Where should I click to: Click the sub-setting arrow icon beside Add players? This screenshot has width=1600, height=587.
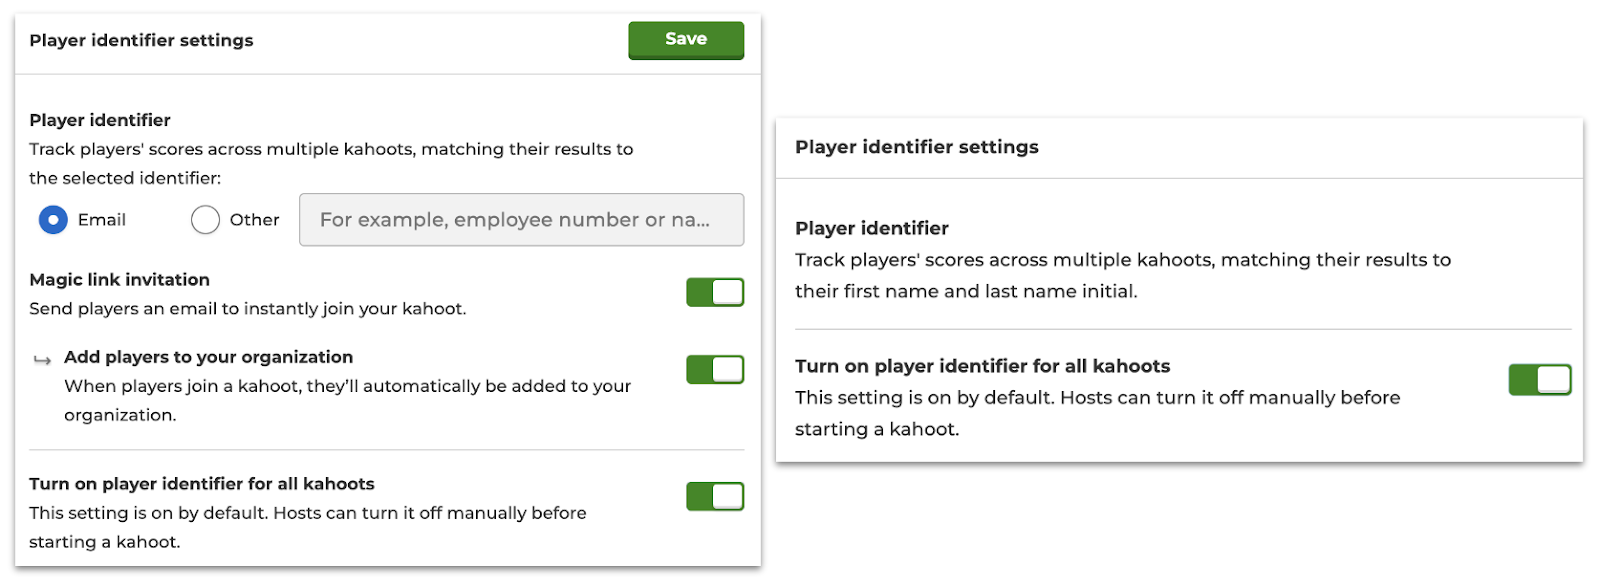[x=42, y=359]
